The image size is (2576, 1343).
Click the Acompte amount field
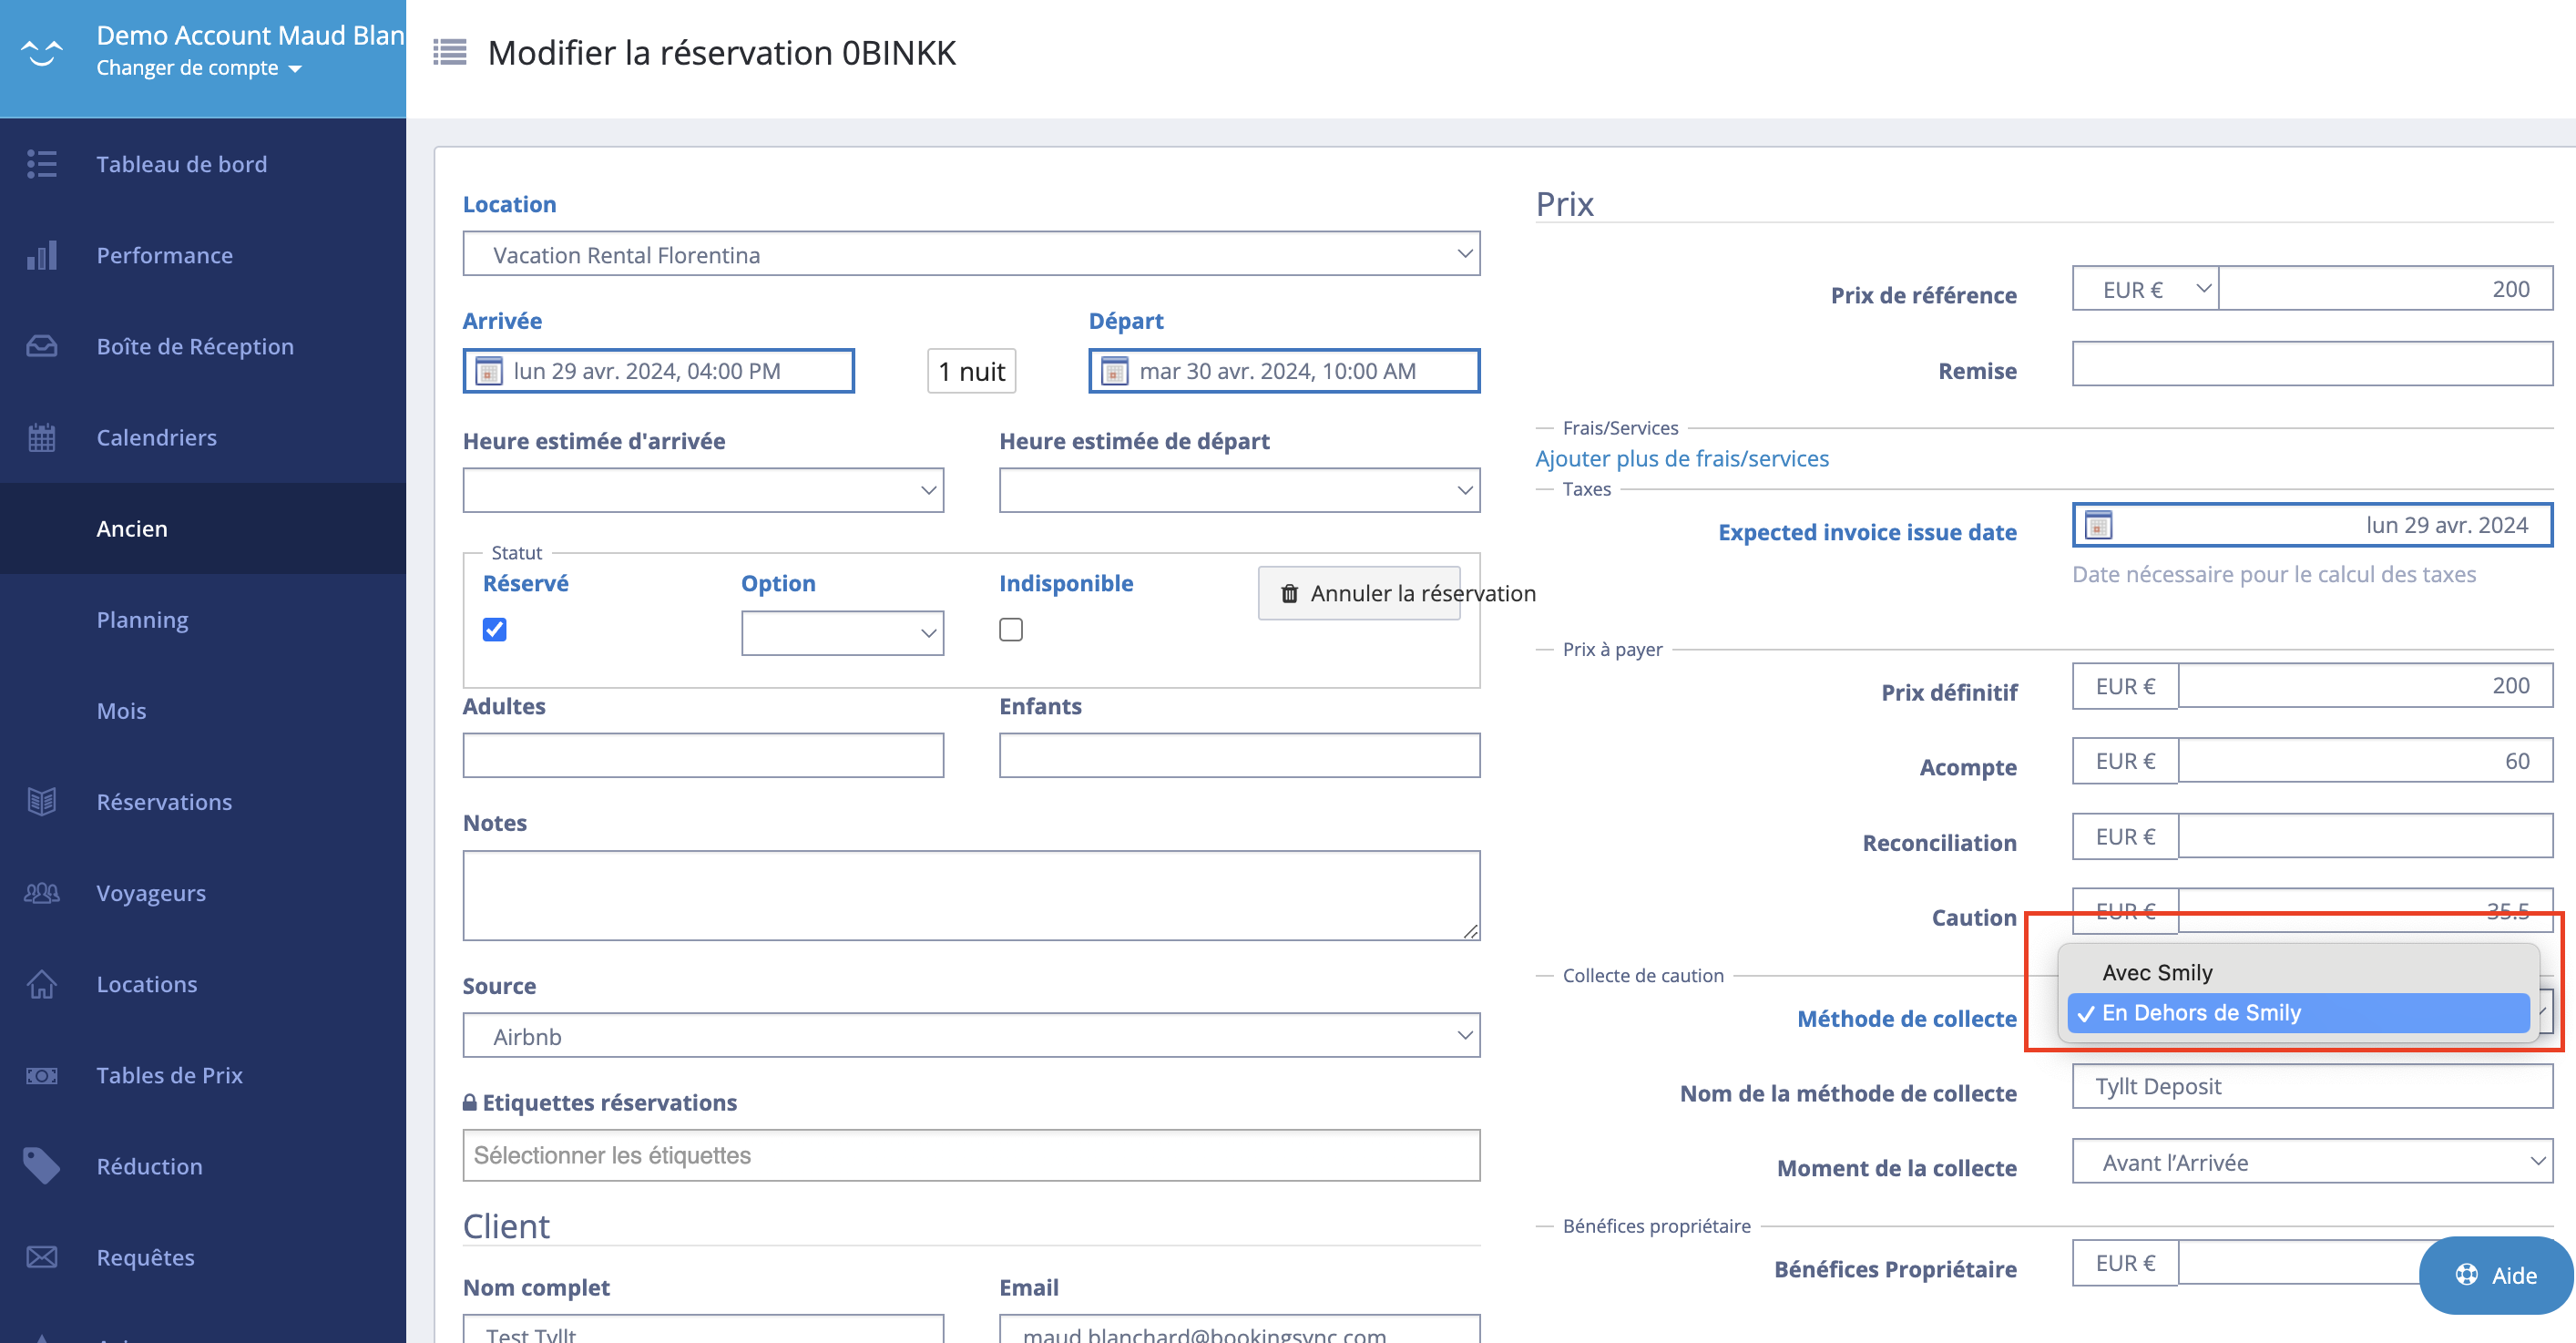(x=2365, y=761)
